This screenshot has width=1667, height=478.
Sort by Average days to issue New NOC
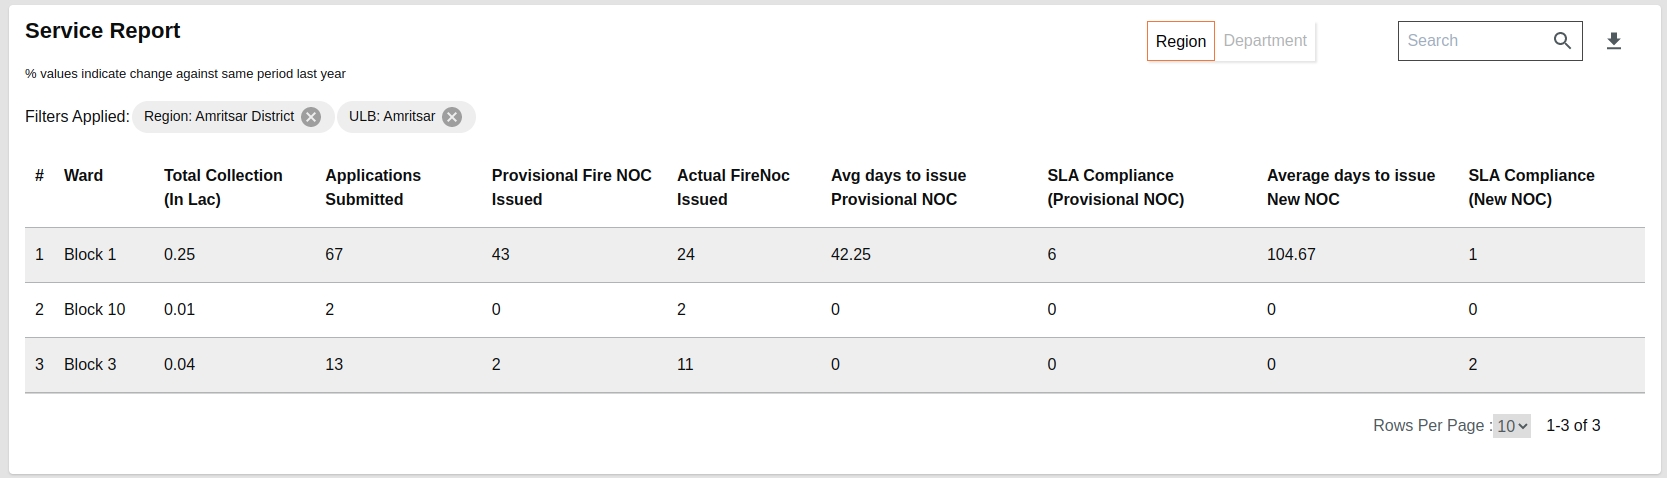tap(1350, 187)
